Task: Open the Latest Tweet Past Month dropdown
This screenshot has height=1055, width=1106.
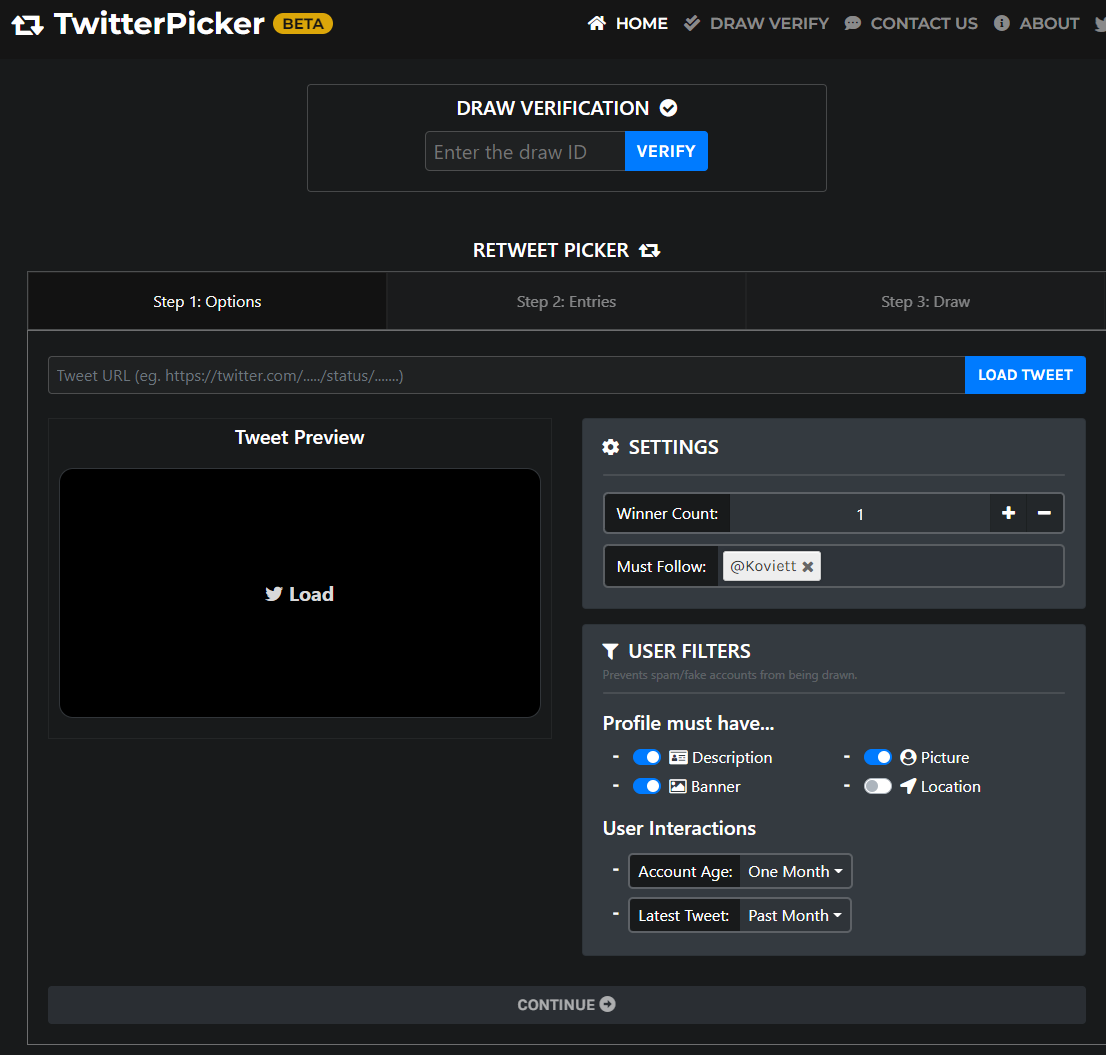Action: [795, 915]
